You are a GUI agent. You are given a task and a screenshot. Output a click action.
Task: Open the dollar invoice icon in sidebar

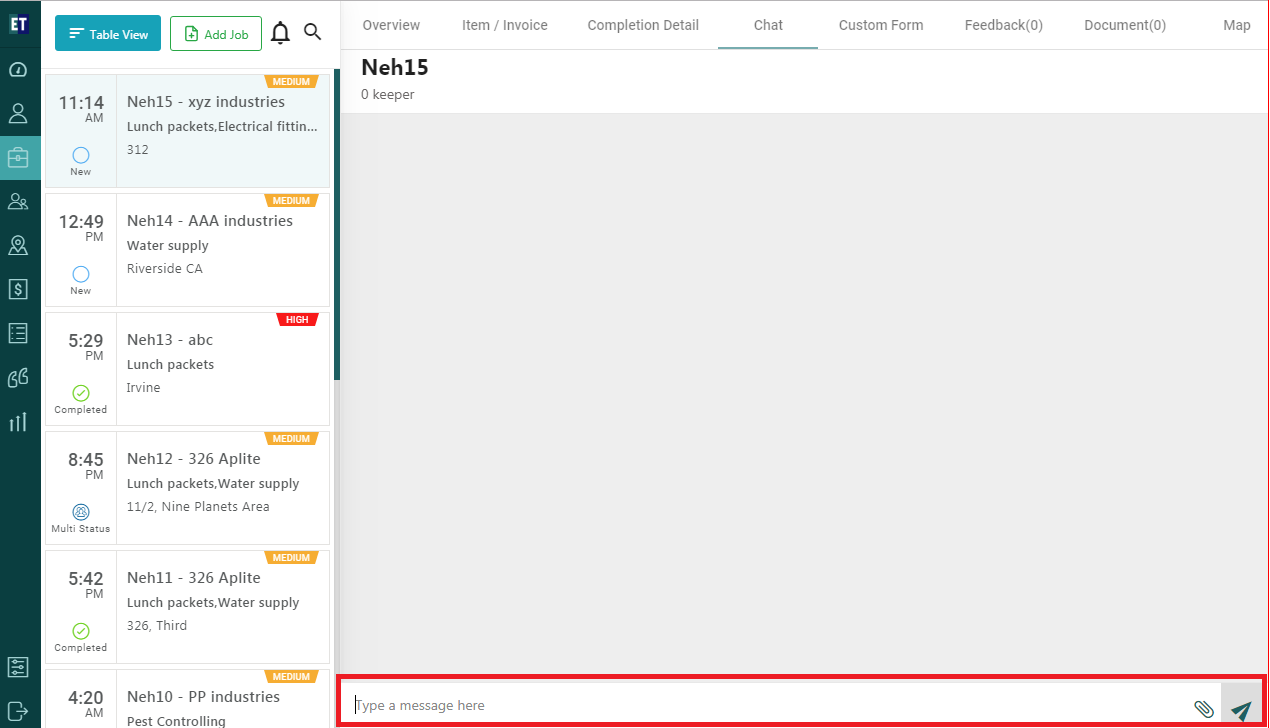click(18, 290)
